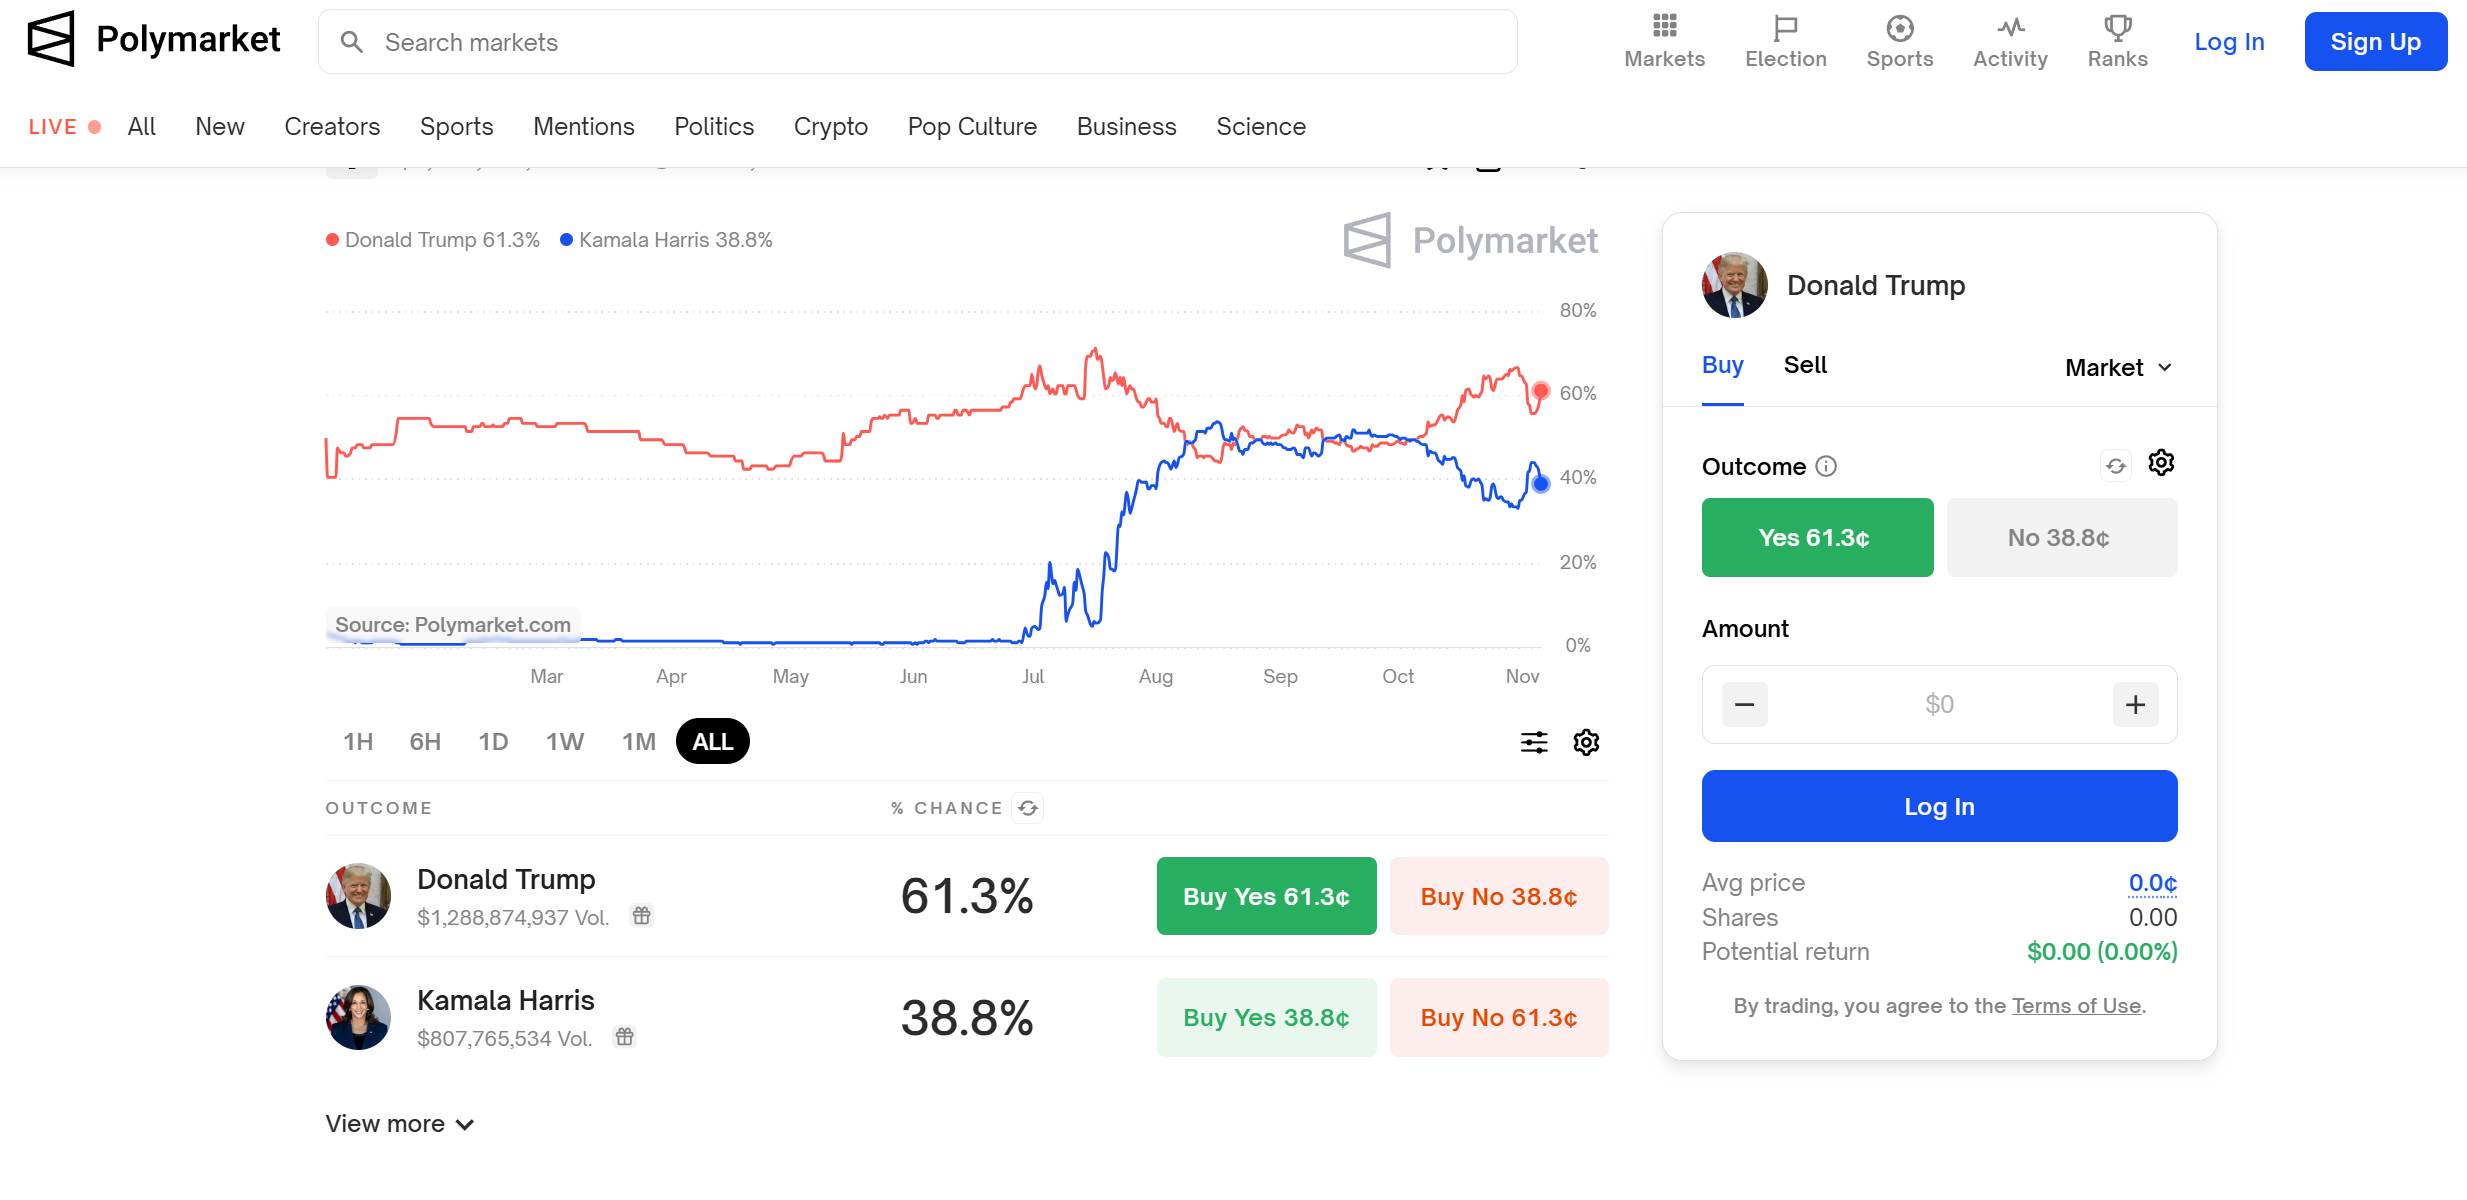
Task: Open the Market order type dropdown
Action: [2118, 368]
